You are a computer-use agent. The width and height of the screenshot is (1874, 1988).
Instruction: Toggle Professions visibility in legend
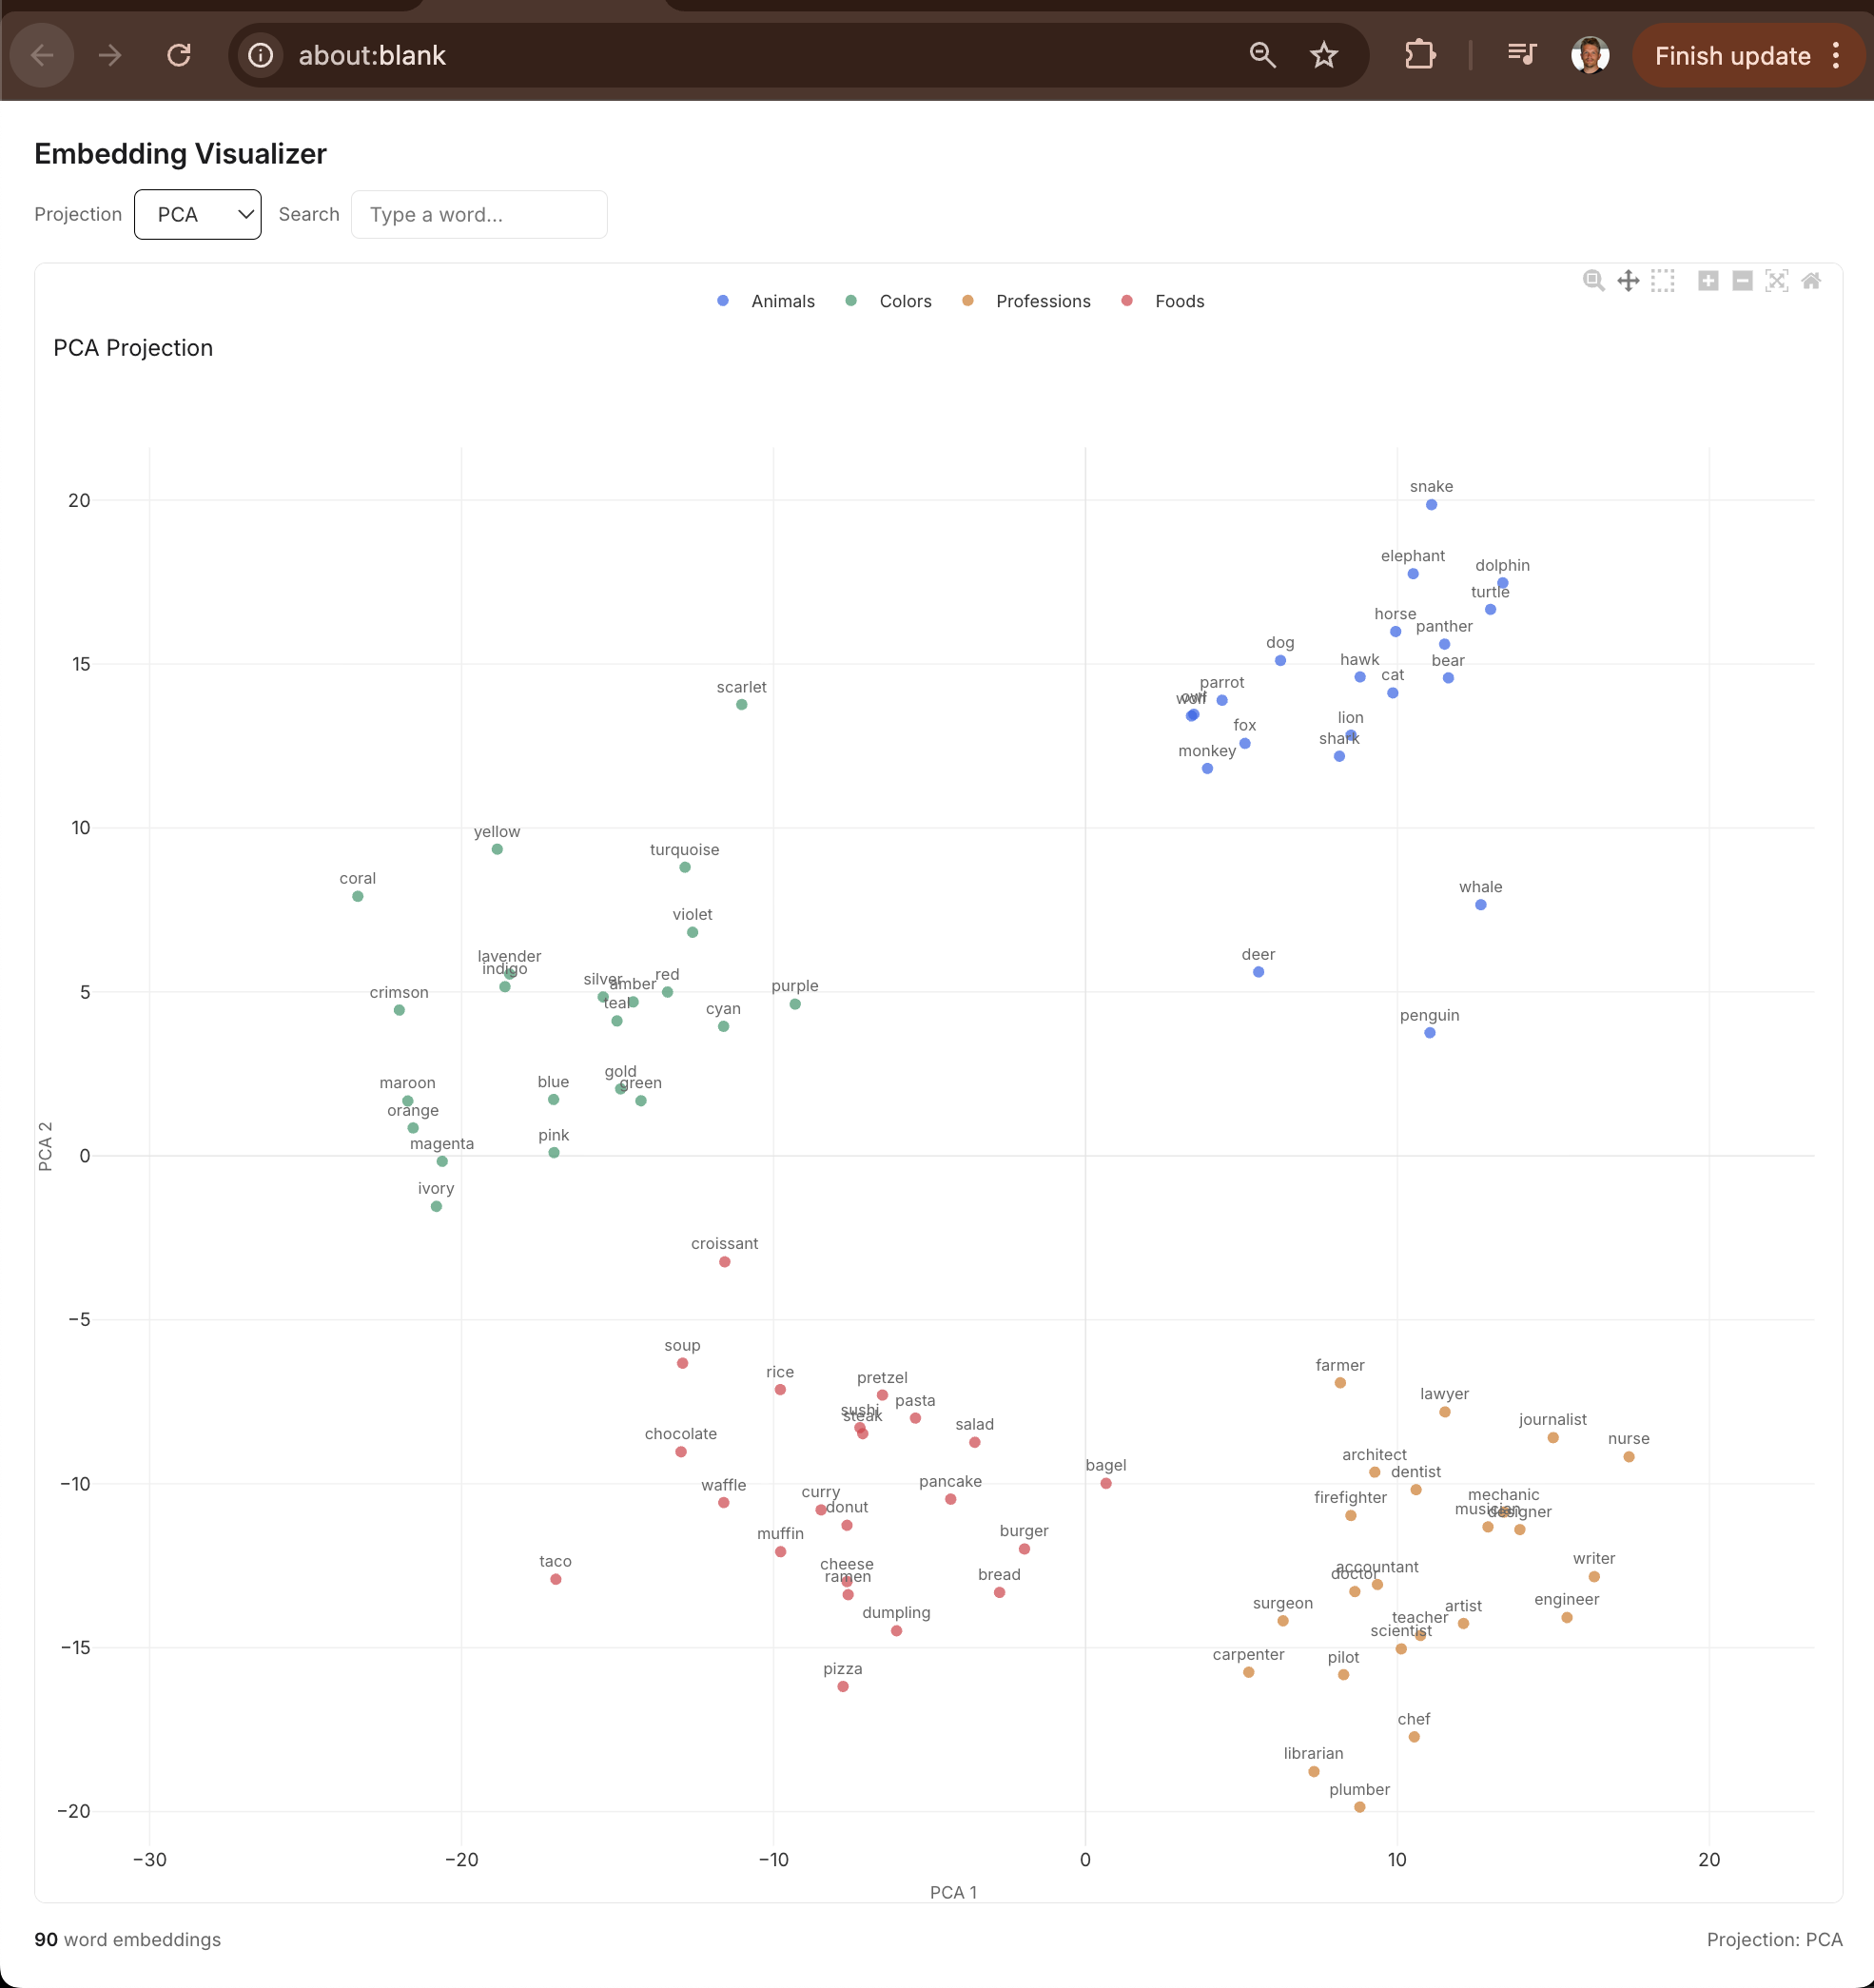tap(1042, 301)
